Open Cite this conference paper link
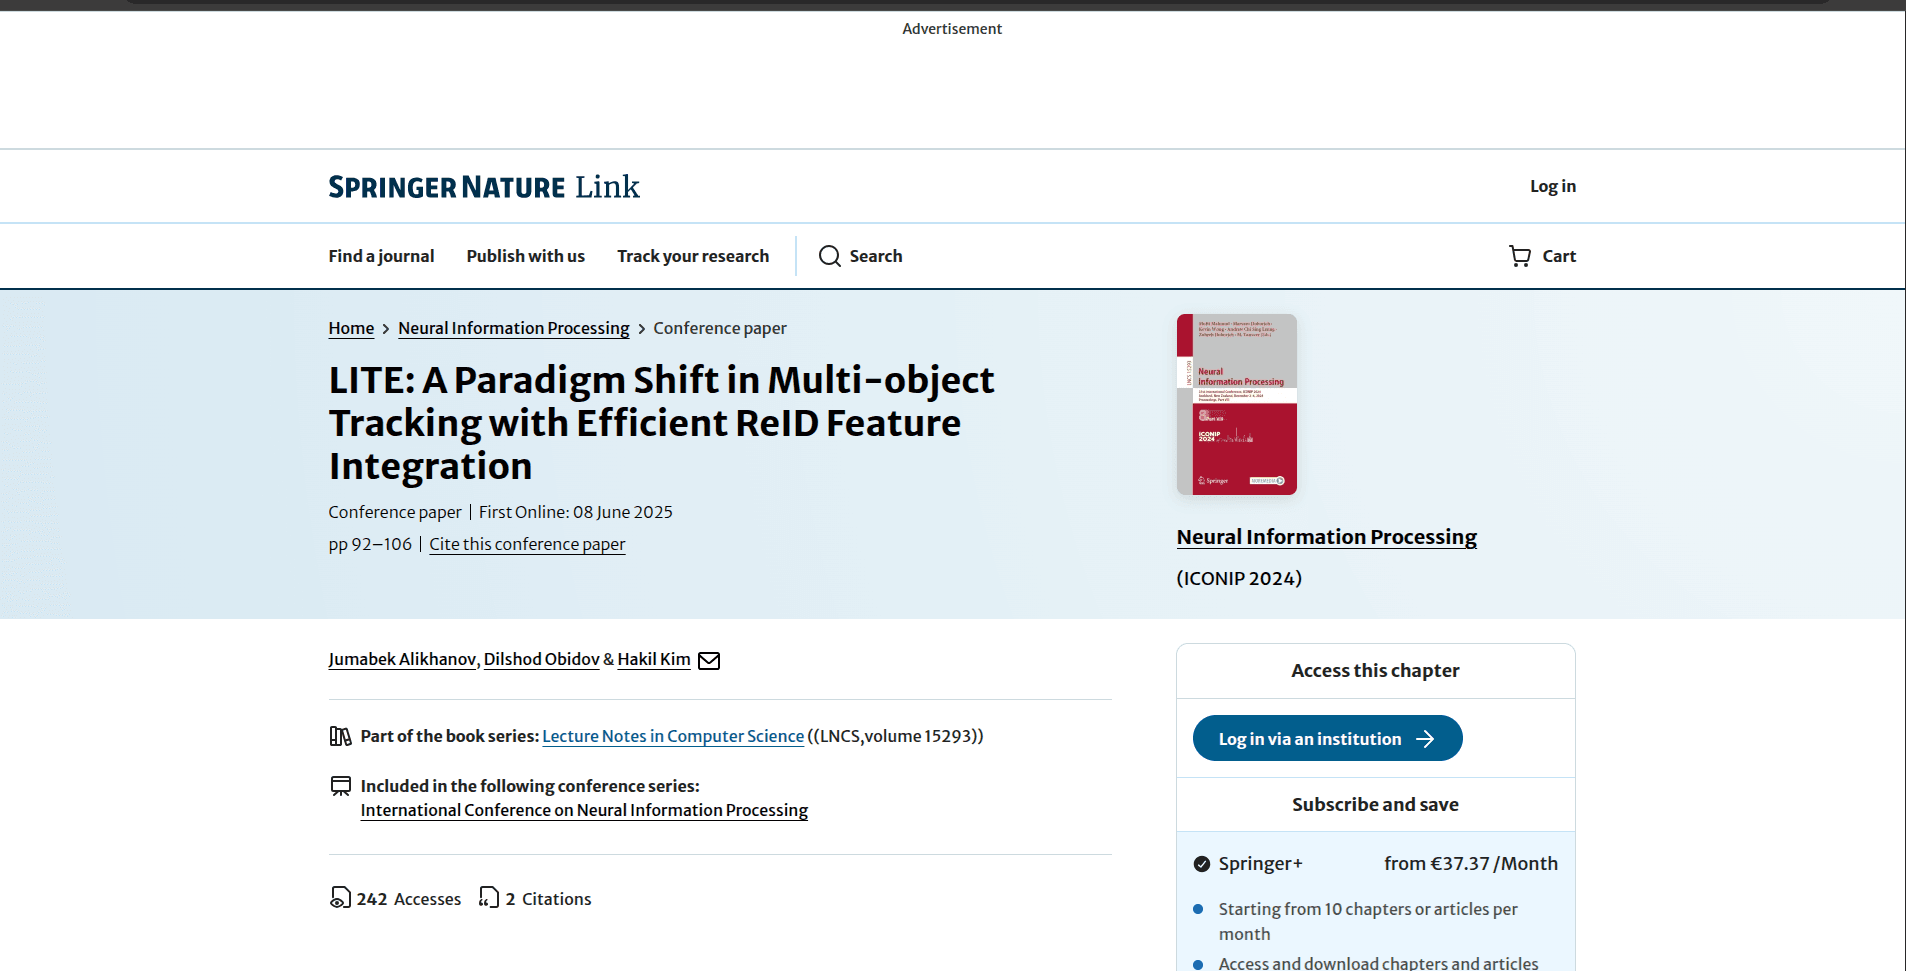Viewport: 1906px width, 971px height. click(x=527, y=544)
